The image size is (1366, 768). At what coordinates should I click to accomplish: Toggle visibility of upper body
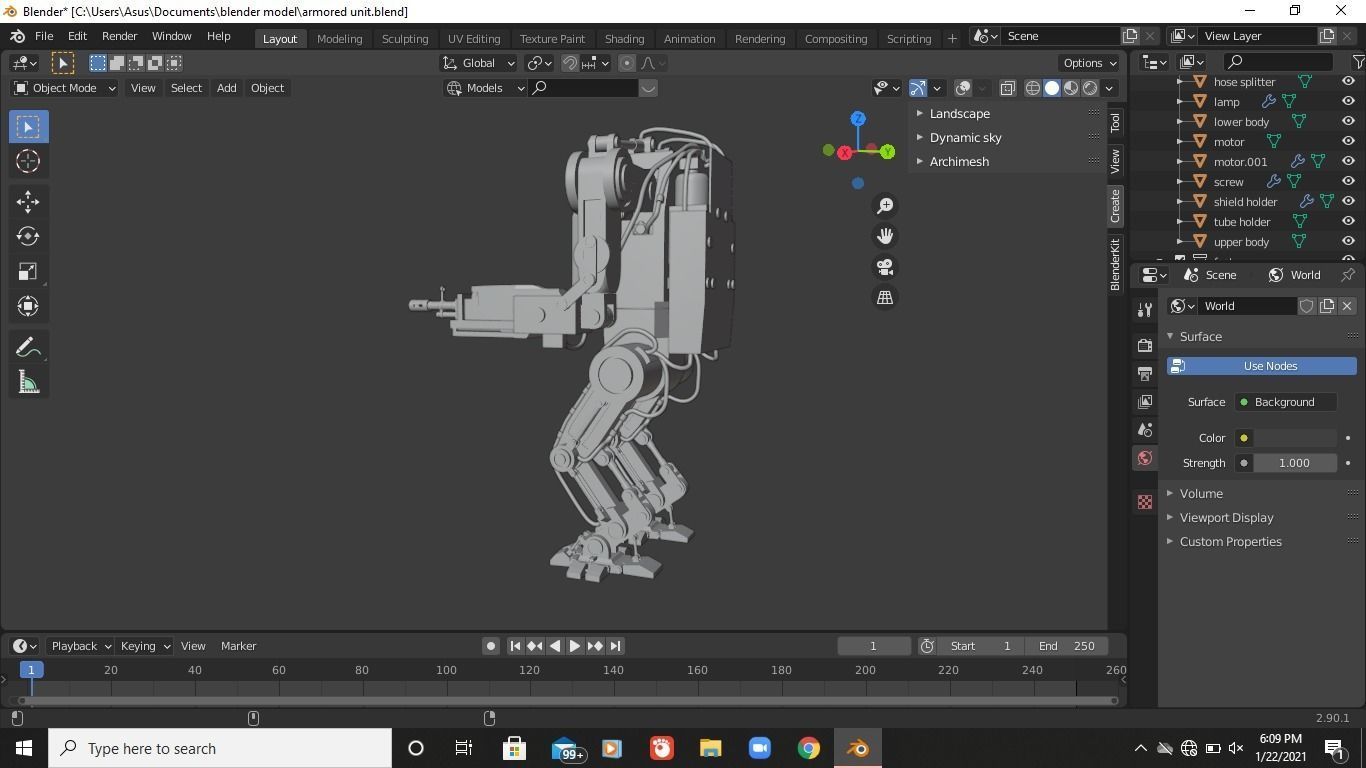point(1348,242)
